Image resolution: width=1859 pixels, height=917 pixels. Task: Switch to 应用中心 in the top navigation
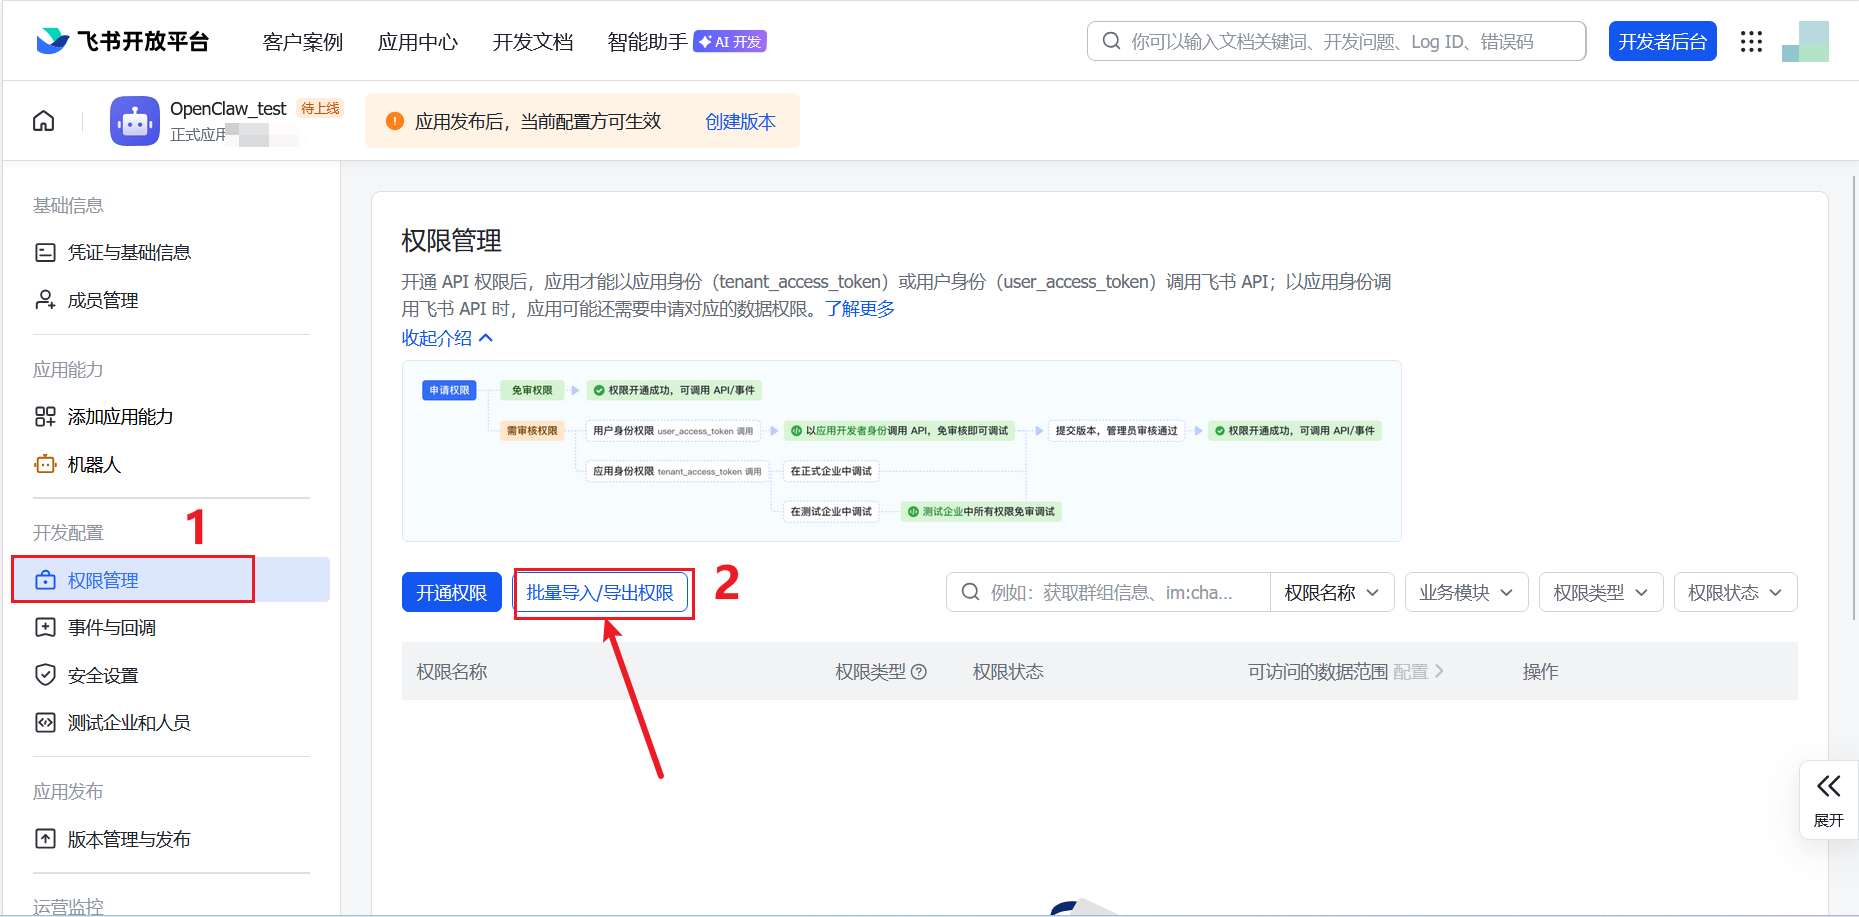[x=417, y=42]
